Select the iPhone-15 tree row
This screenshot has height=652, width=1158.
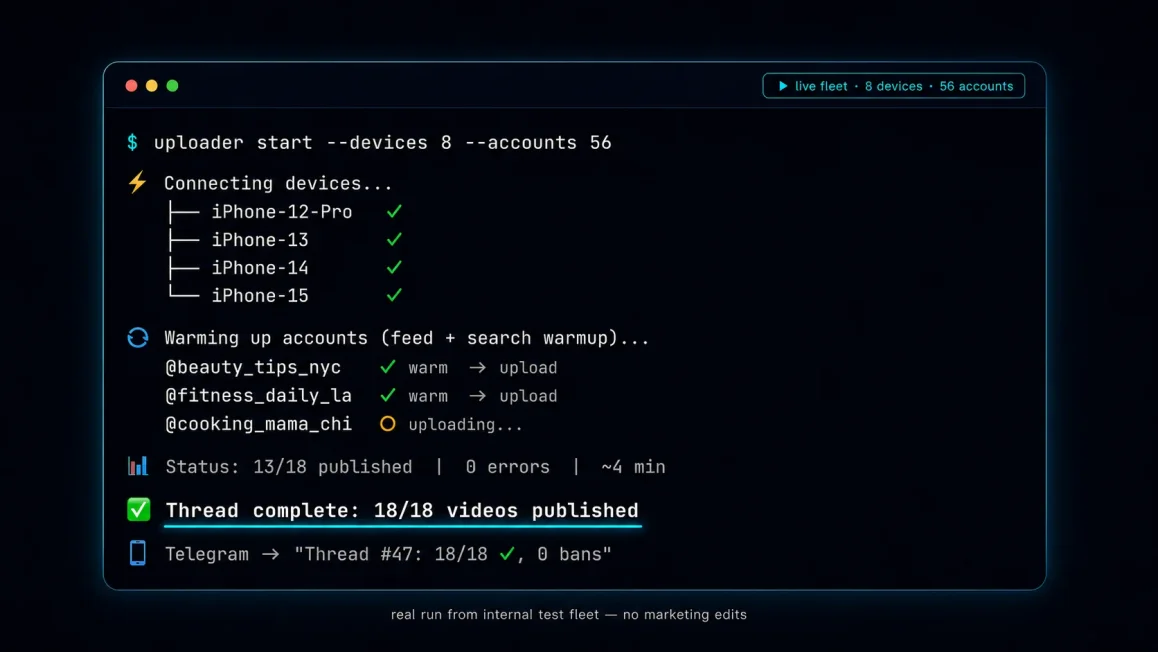pos(285,295)
